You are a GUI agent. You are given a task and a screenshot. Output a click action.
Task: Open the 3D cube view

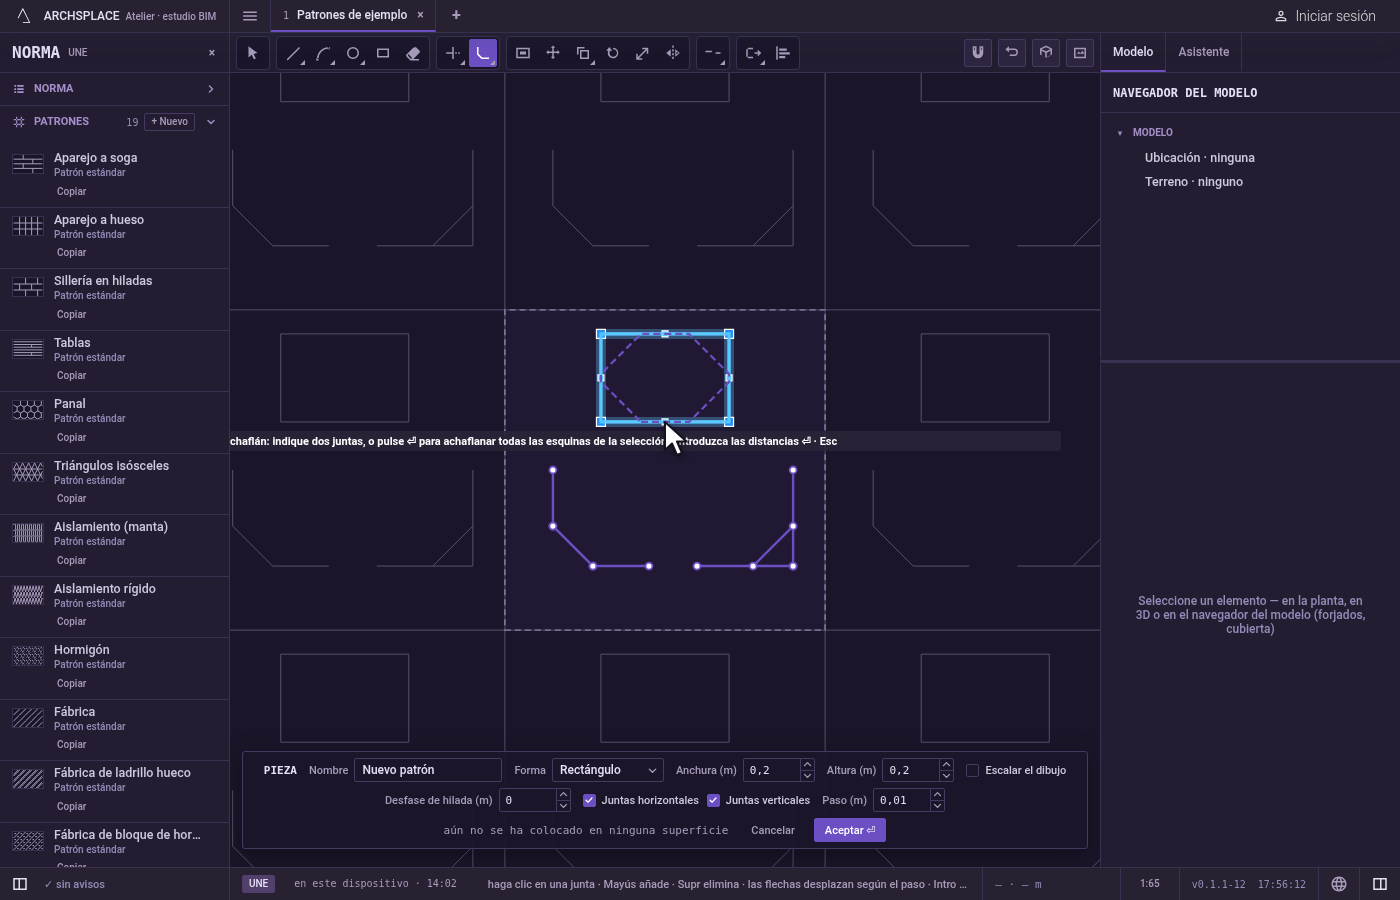click(x=1046, y=53)
